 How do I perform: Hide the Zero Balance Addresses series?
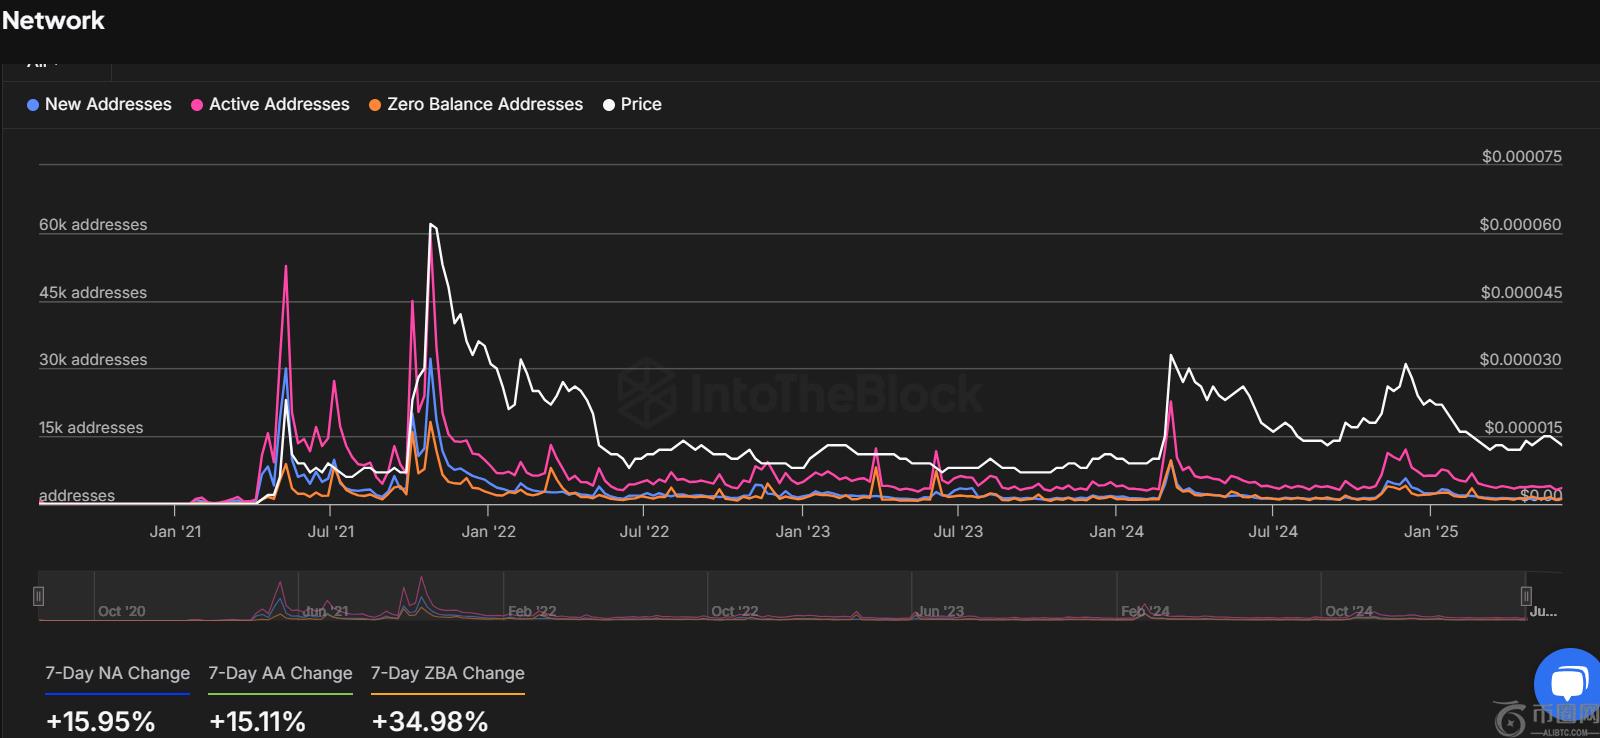pos(485,105)
